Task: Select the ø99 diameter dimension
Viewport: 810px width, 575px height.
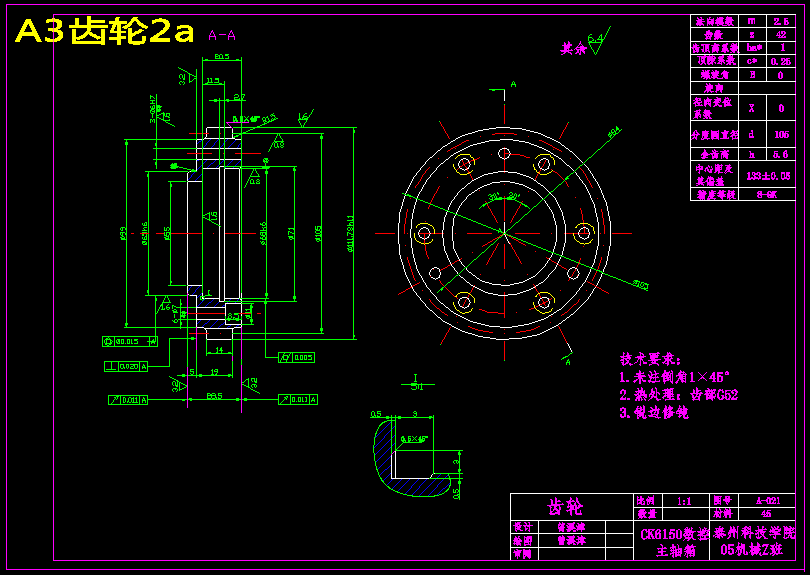Action: point(123,233)
